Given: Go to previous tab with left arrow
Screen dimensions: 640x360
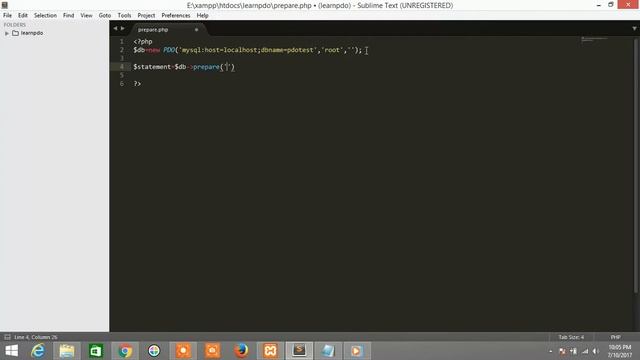Looking at the screenshot, I should (115, 29).
